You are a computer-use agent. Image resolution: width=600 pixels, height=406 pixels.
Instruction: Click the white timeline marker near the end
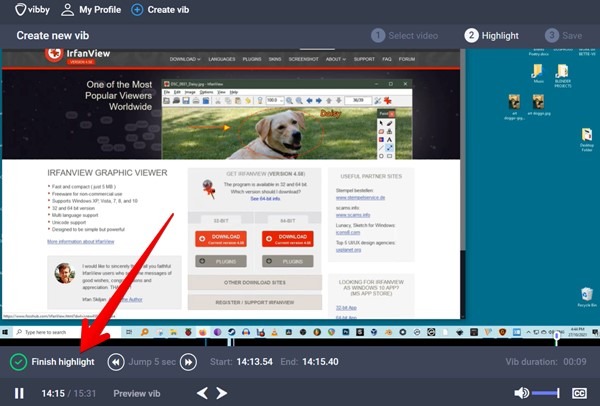tap(557, 338)
